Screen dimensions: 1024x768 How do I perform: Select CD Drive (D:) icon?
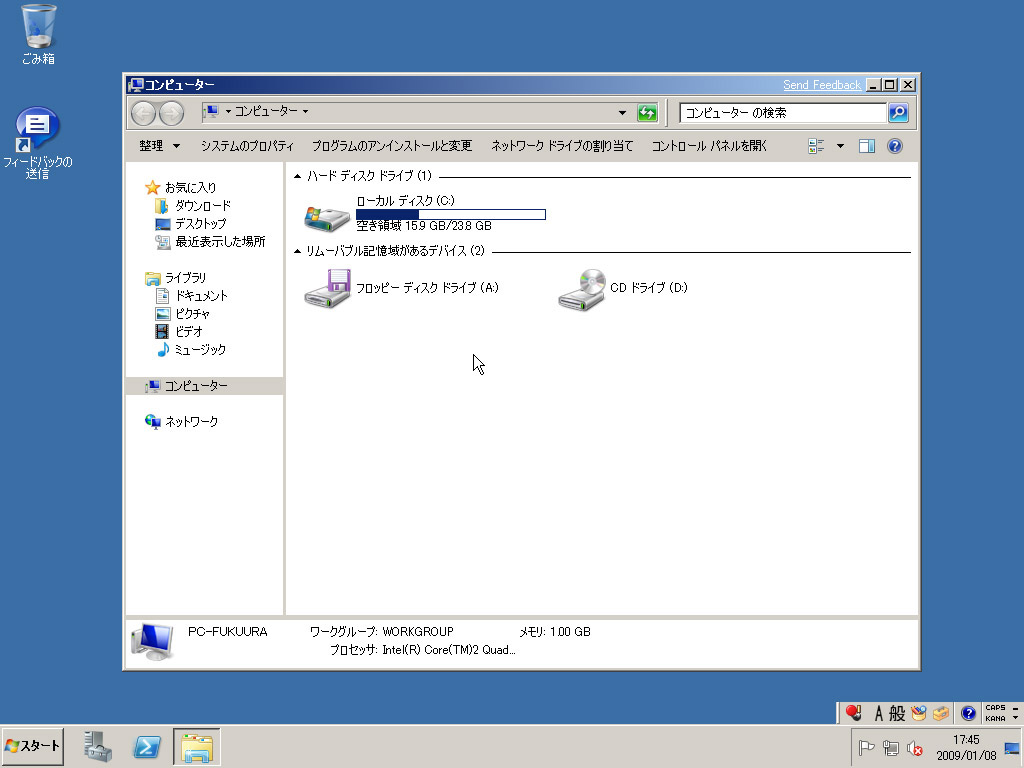pos(581,289)
